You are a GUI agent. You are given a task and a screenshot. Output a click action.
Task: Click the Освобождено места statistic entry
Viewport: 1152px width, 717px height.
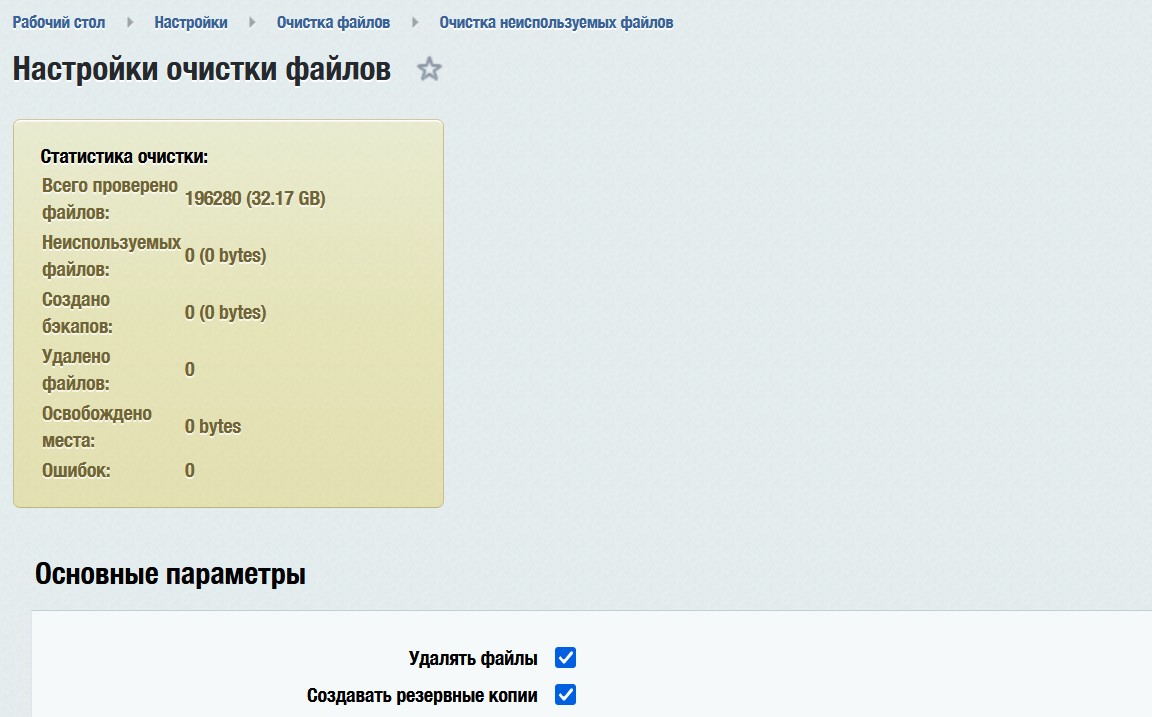pos(210,426)
